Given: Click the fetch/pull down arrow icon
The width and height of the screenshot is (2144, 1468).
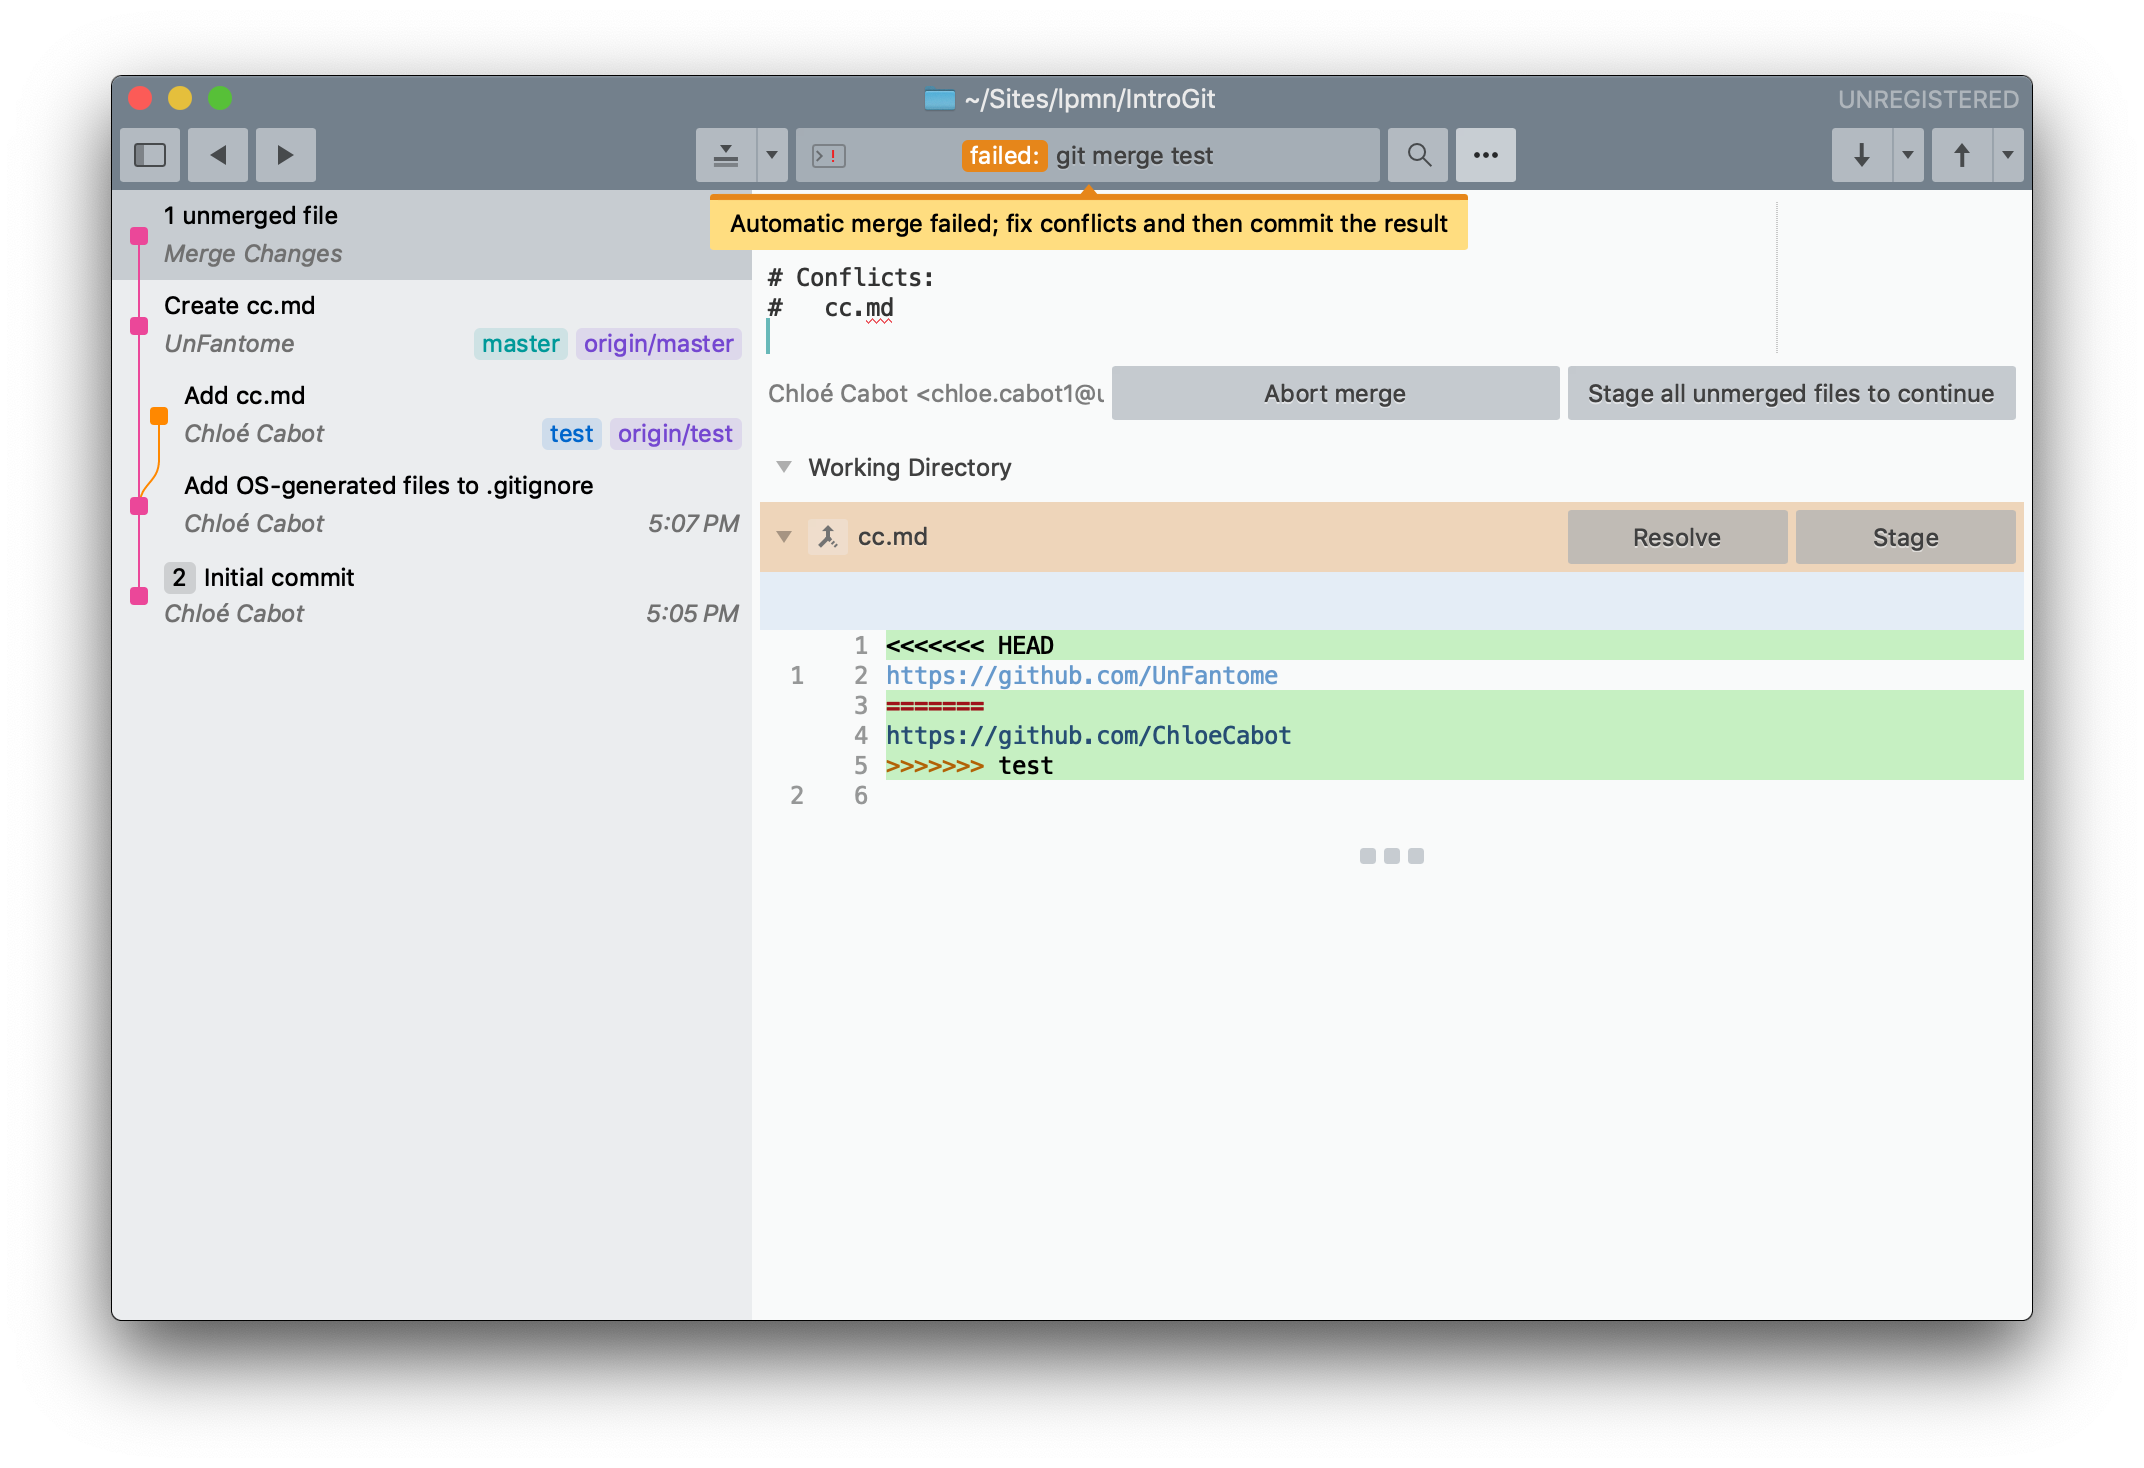Looking at the screenshot, I should [1861, 155].
